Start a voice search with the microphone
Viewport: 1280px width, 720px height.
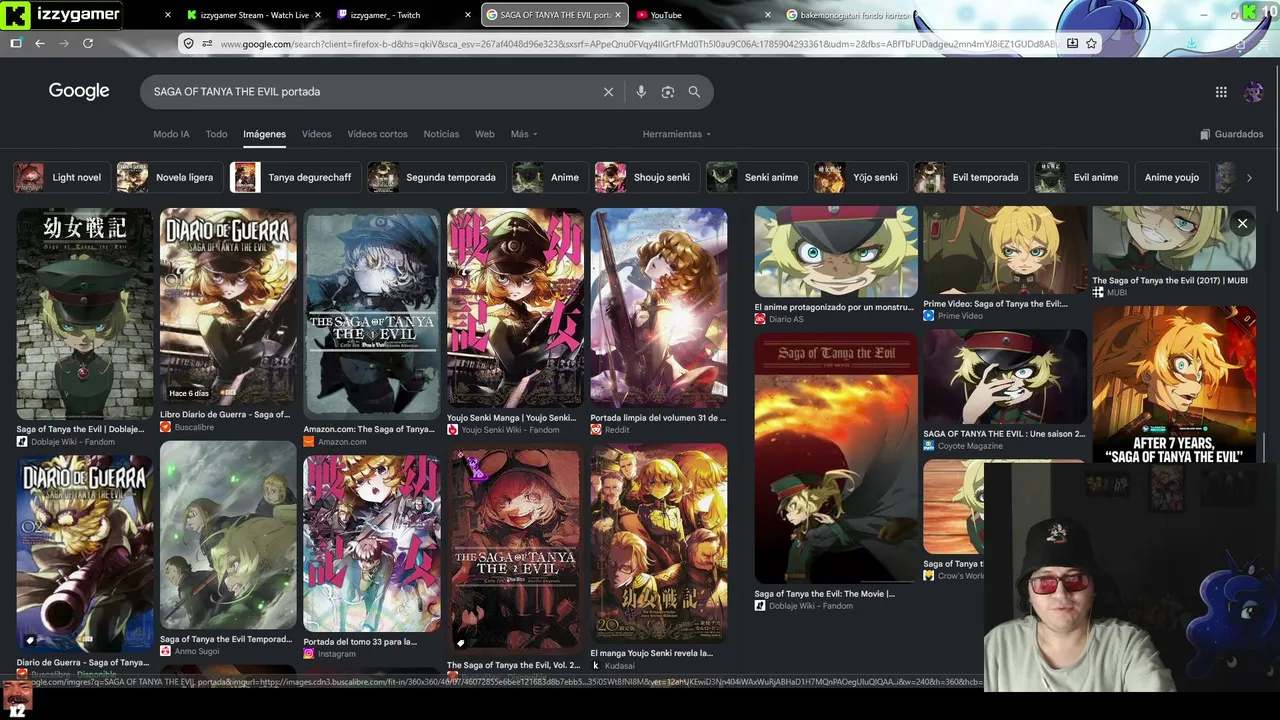point(641,92)
